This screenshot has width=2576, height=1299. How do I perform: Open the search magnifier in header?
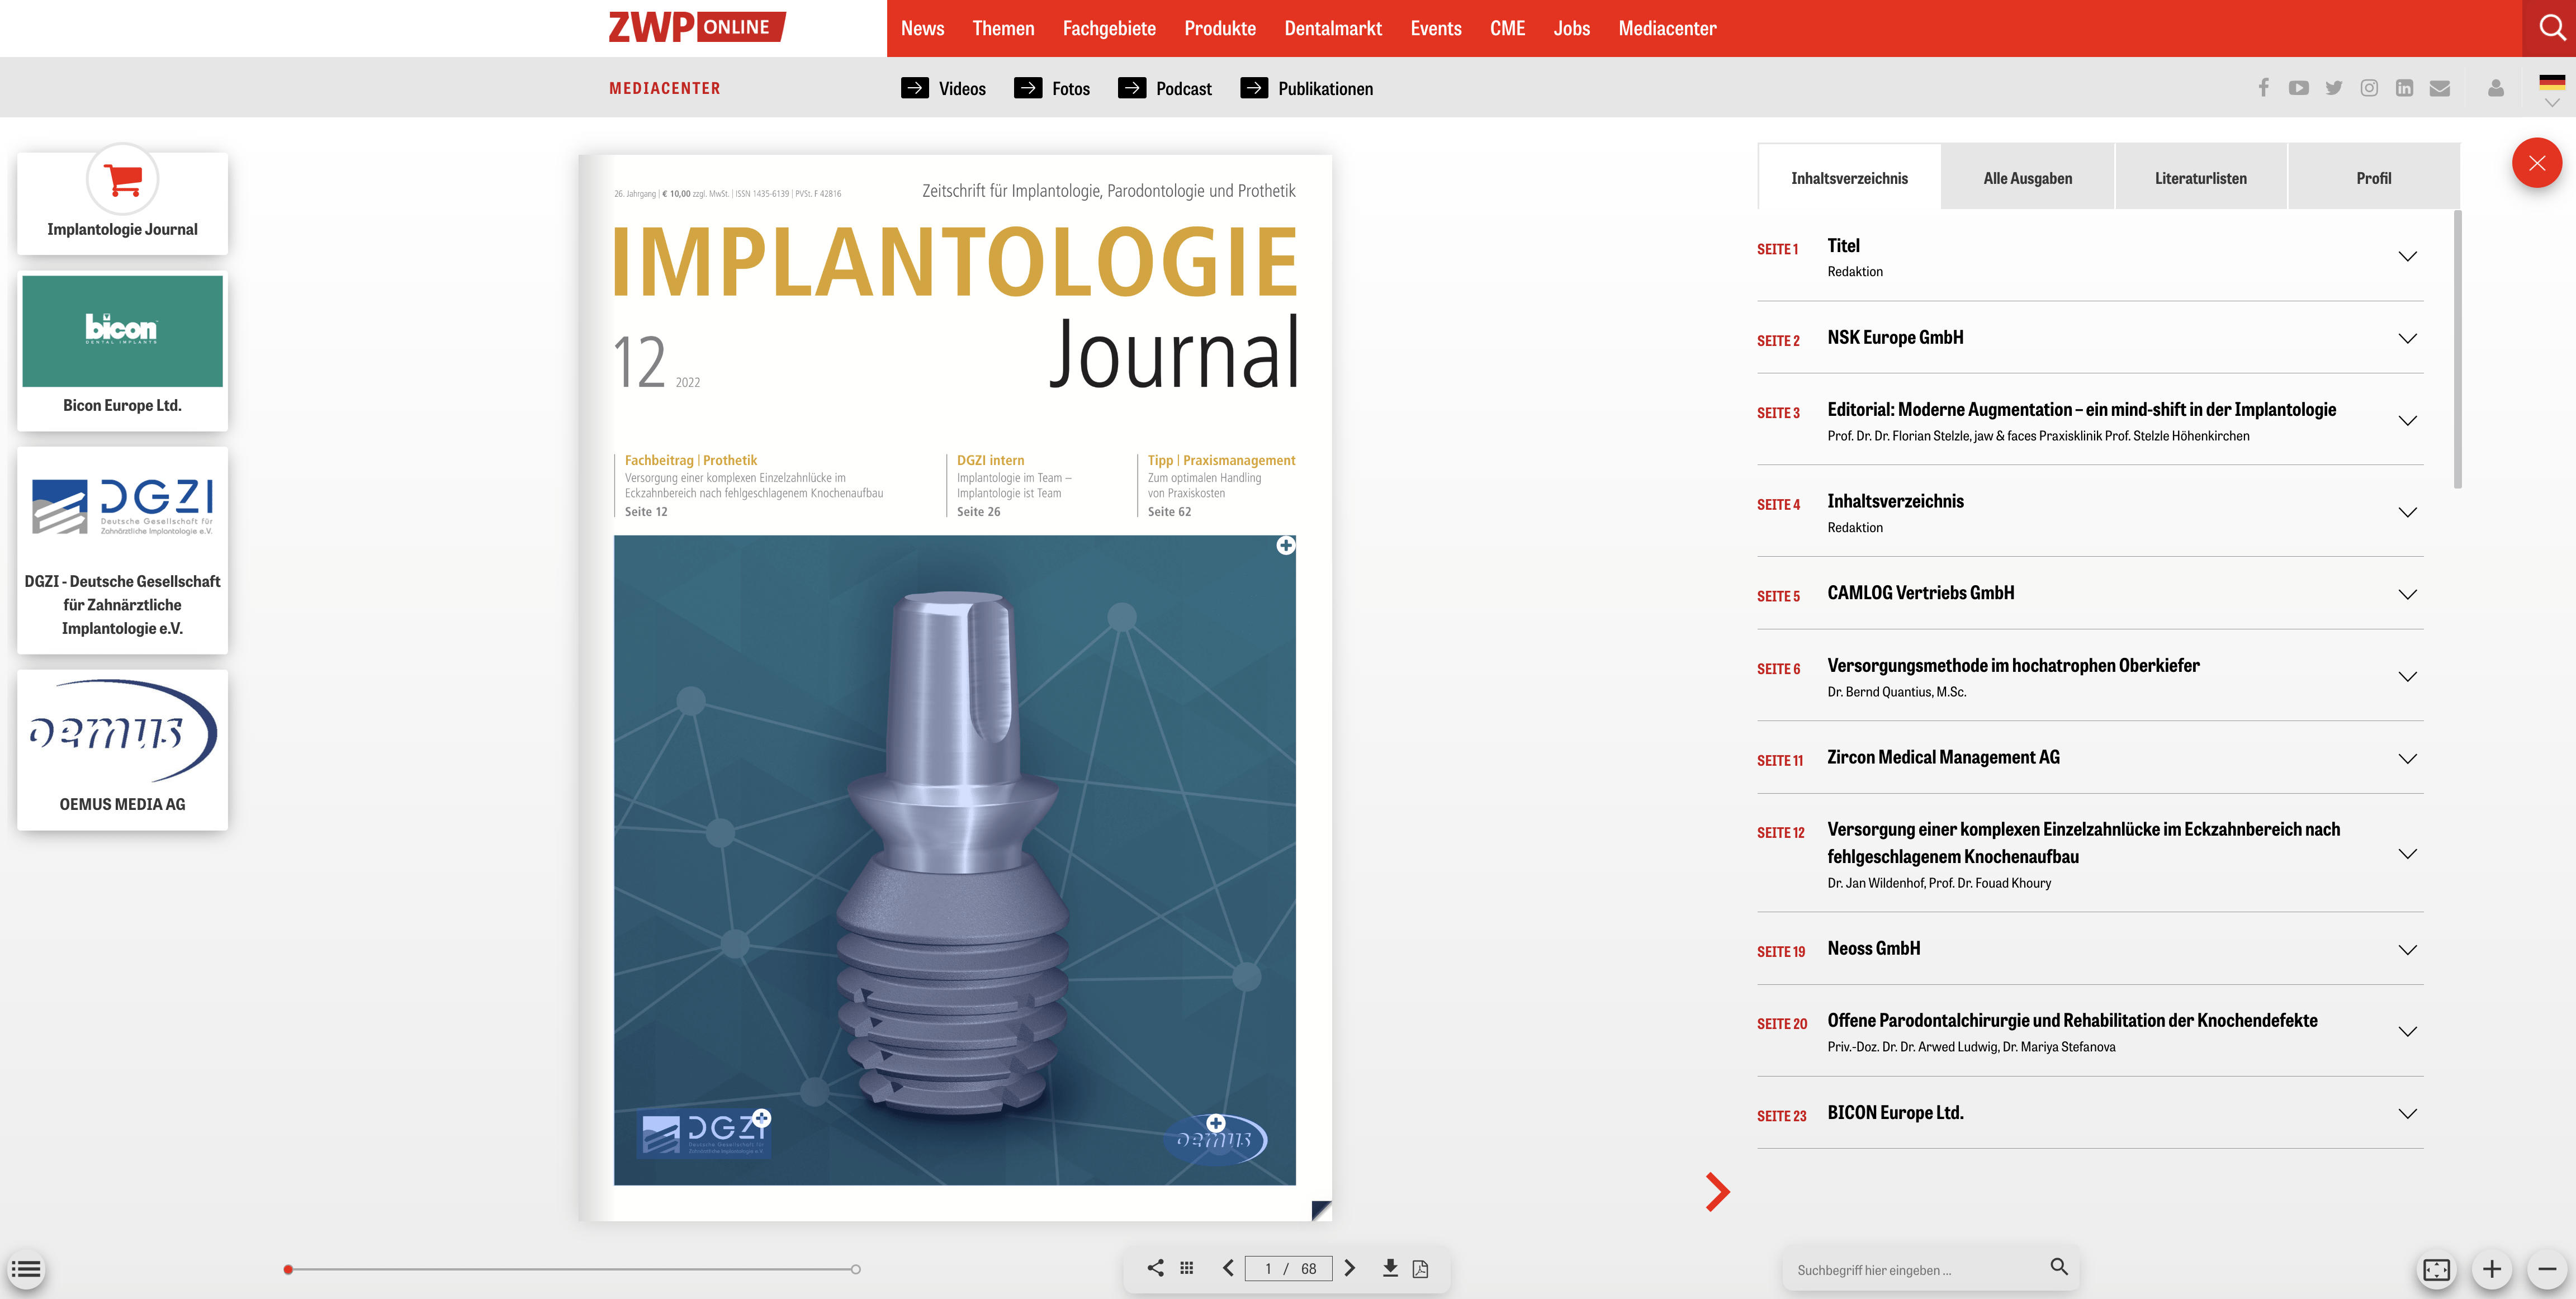tap(2551, 28)
